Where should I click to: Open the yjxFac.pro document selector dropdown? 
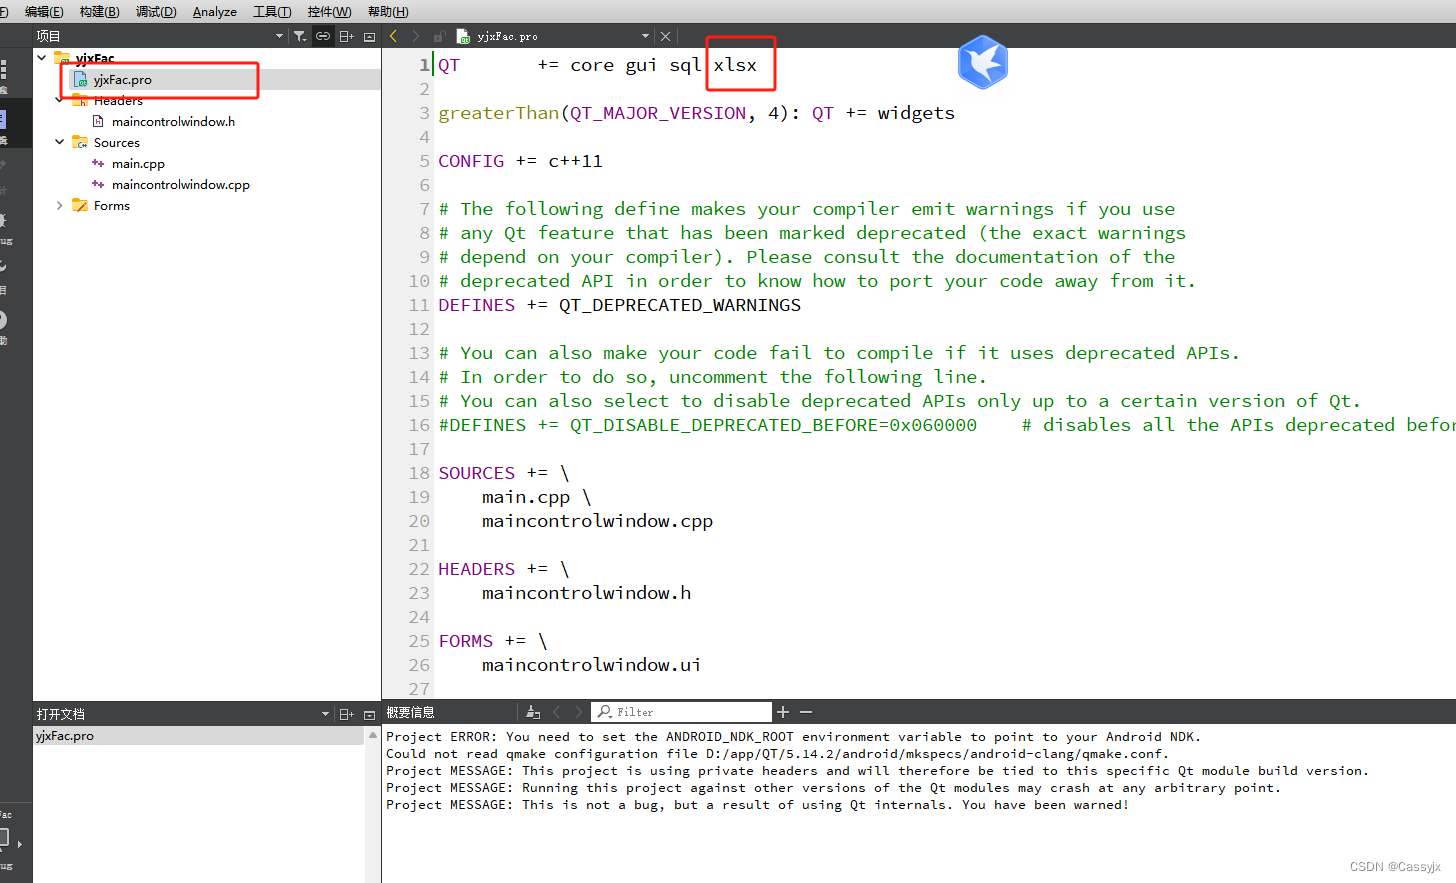coord(644,36)
